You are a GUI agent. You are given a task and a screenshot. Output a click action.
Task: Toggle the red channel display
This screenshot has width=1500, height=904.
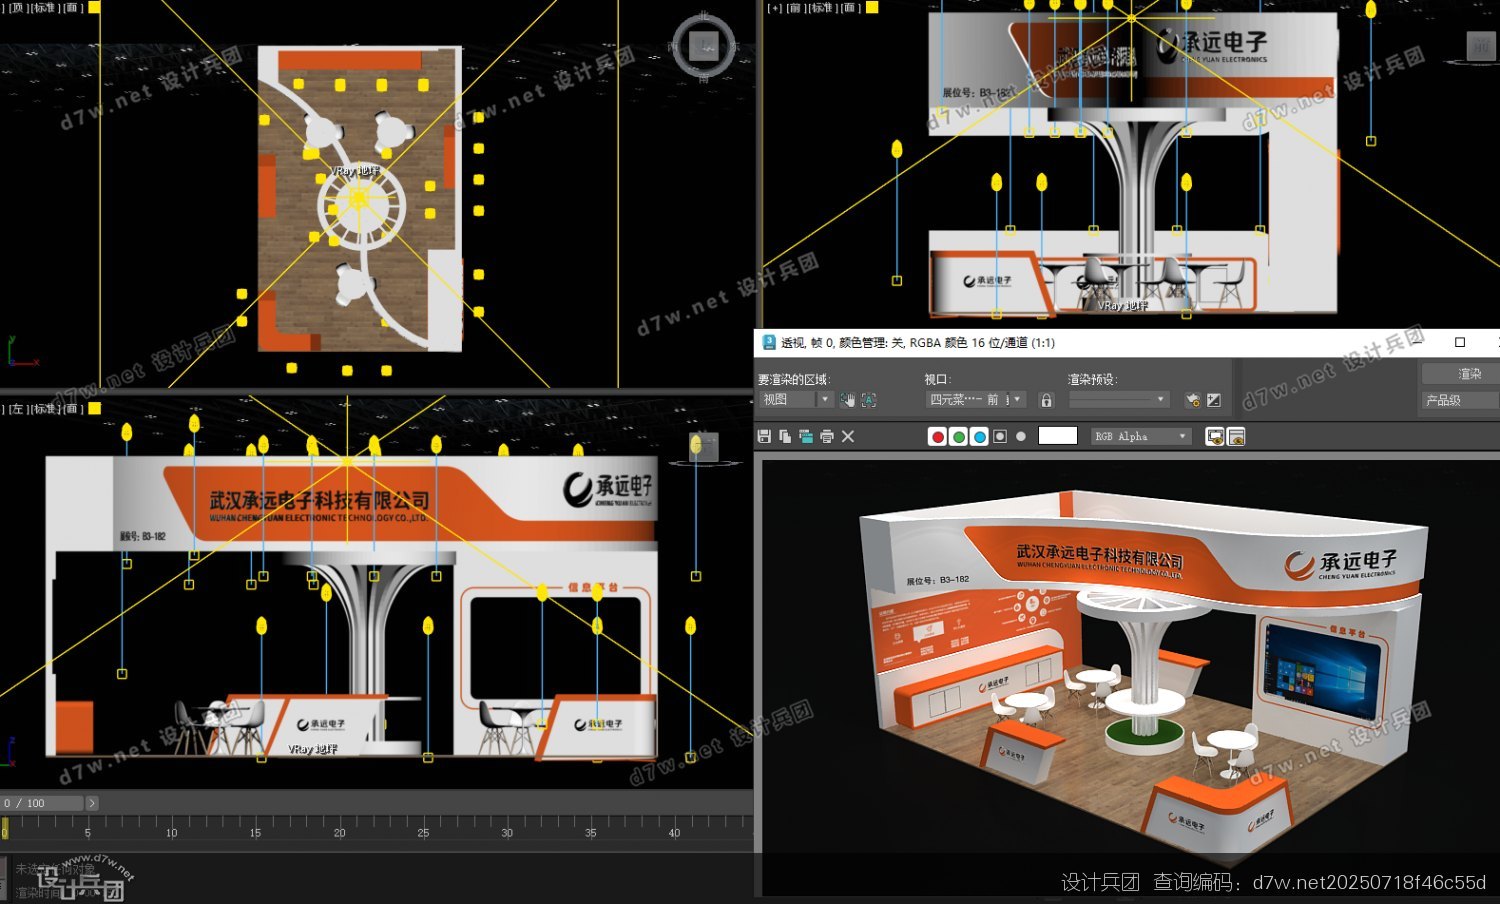tap(937, 436)
